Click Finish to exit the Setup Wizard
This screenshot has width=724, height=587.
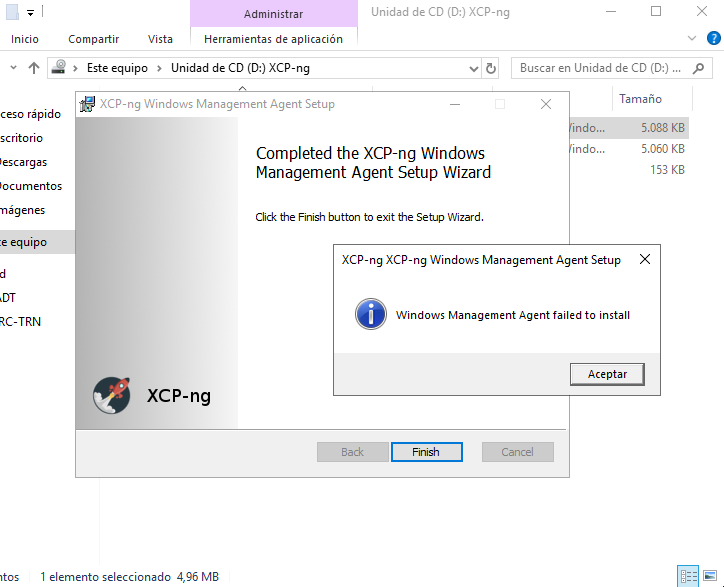pos(426,452)
